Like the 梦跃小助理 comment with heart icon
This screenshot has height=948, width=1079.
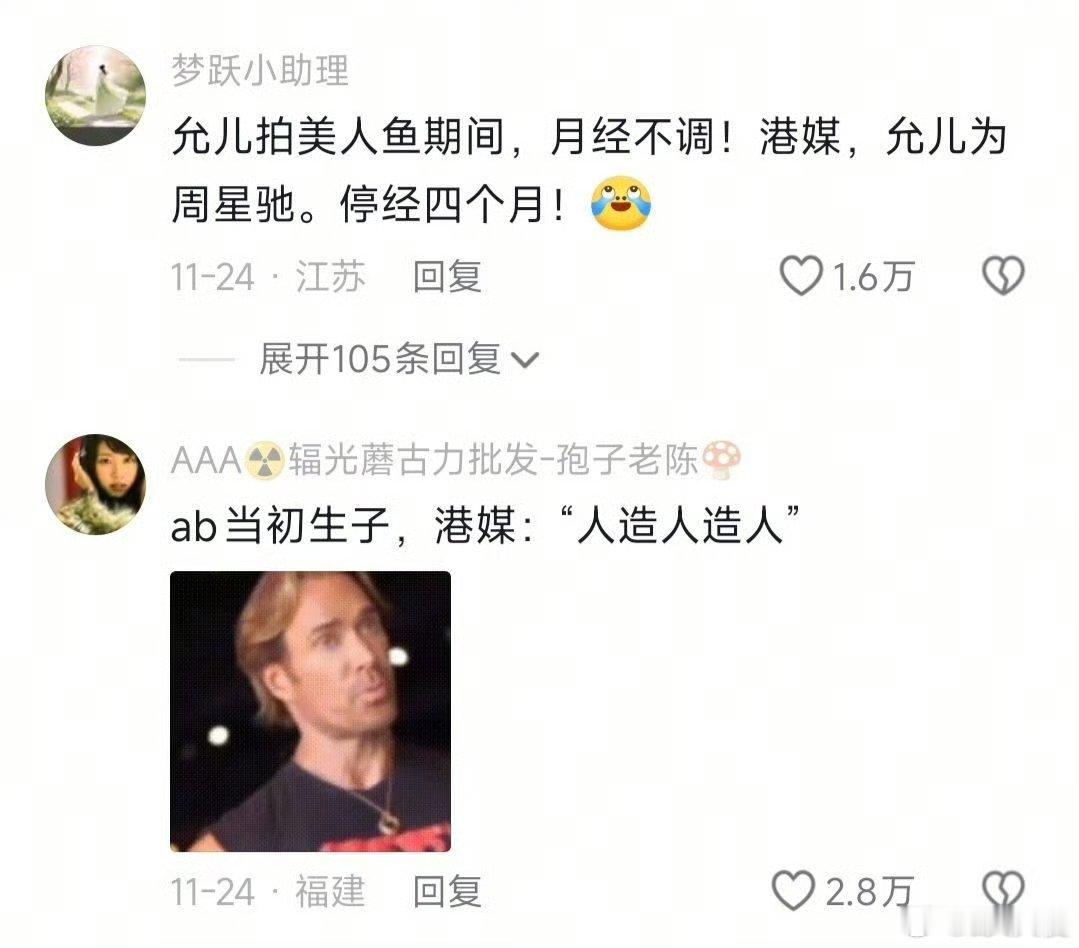pos(800,276)
